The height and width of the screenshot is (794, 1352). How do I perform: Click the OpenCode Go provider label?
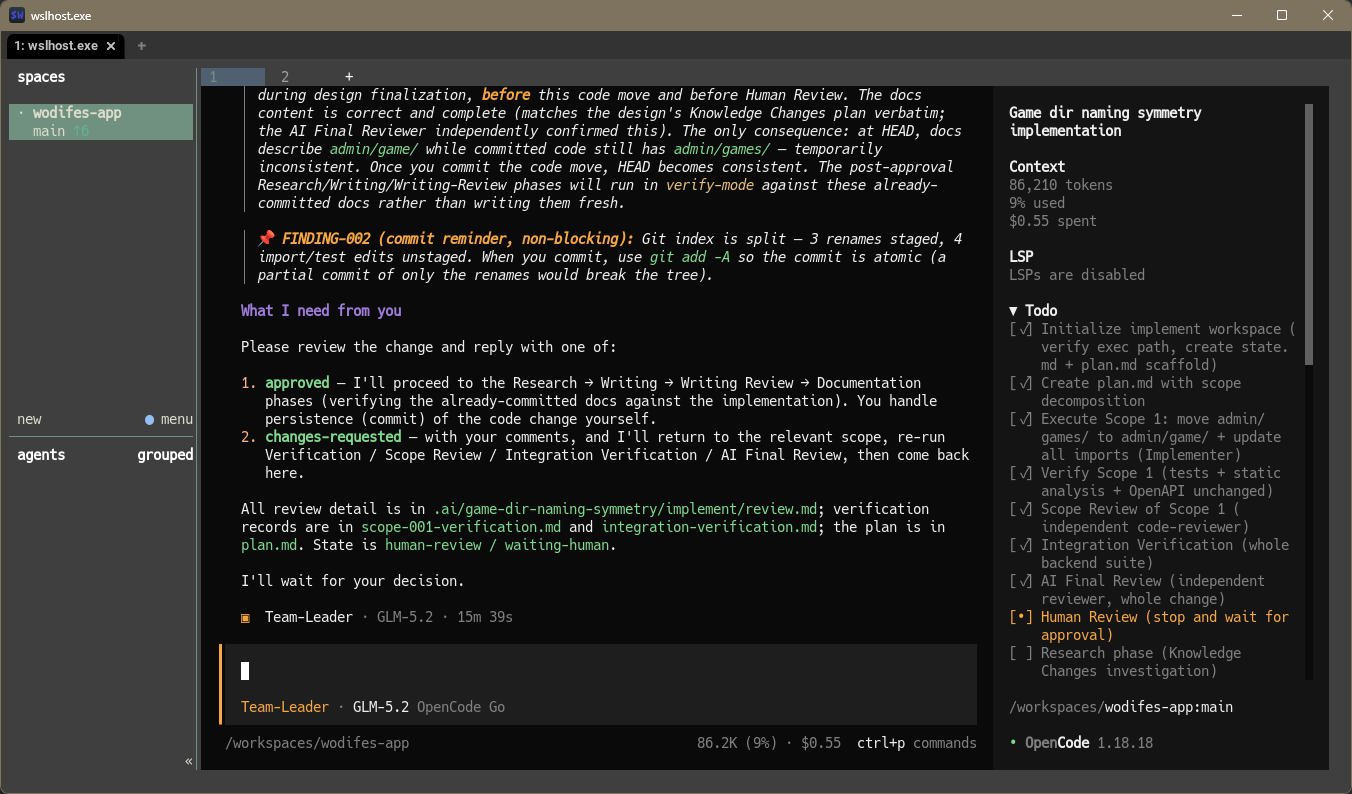[461, 707]
